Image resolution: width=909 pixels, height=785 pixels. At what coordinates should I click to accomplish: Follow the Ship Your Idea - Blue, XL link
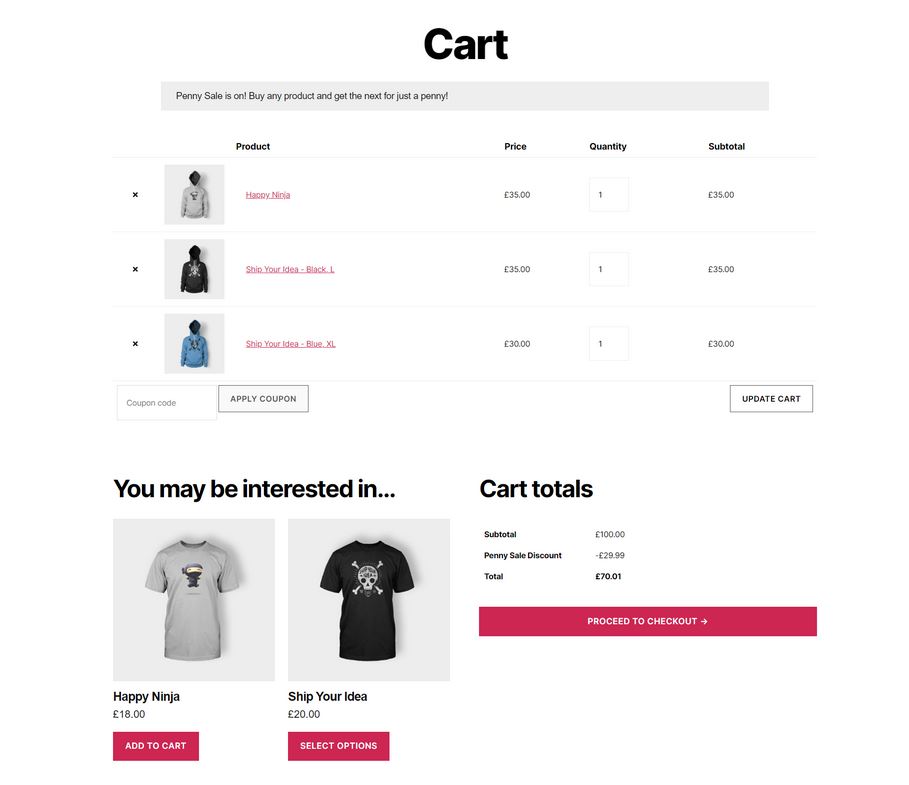click(290, 344)
